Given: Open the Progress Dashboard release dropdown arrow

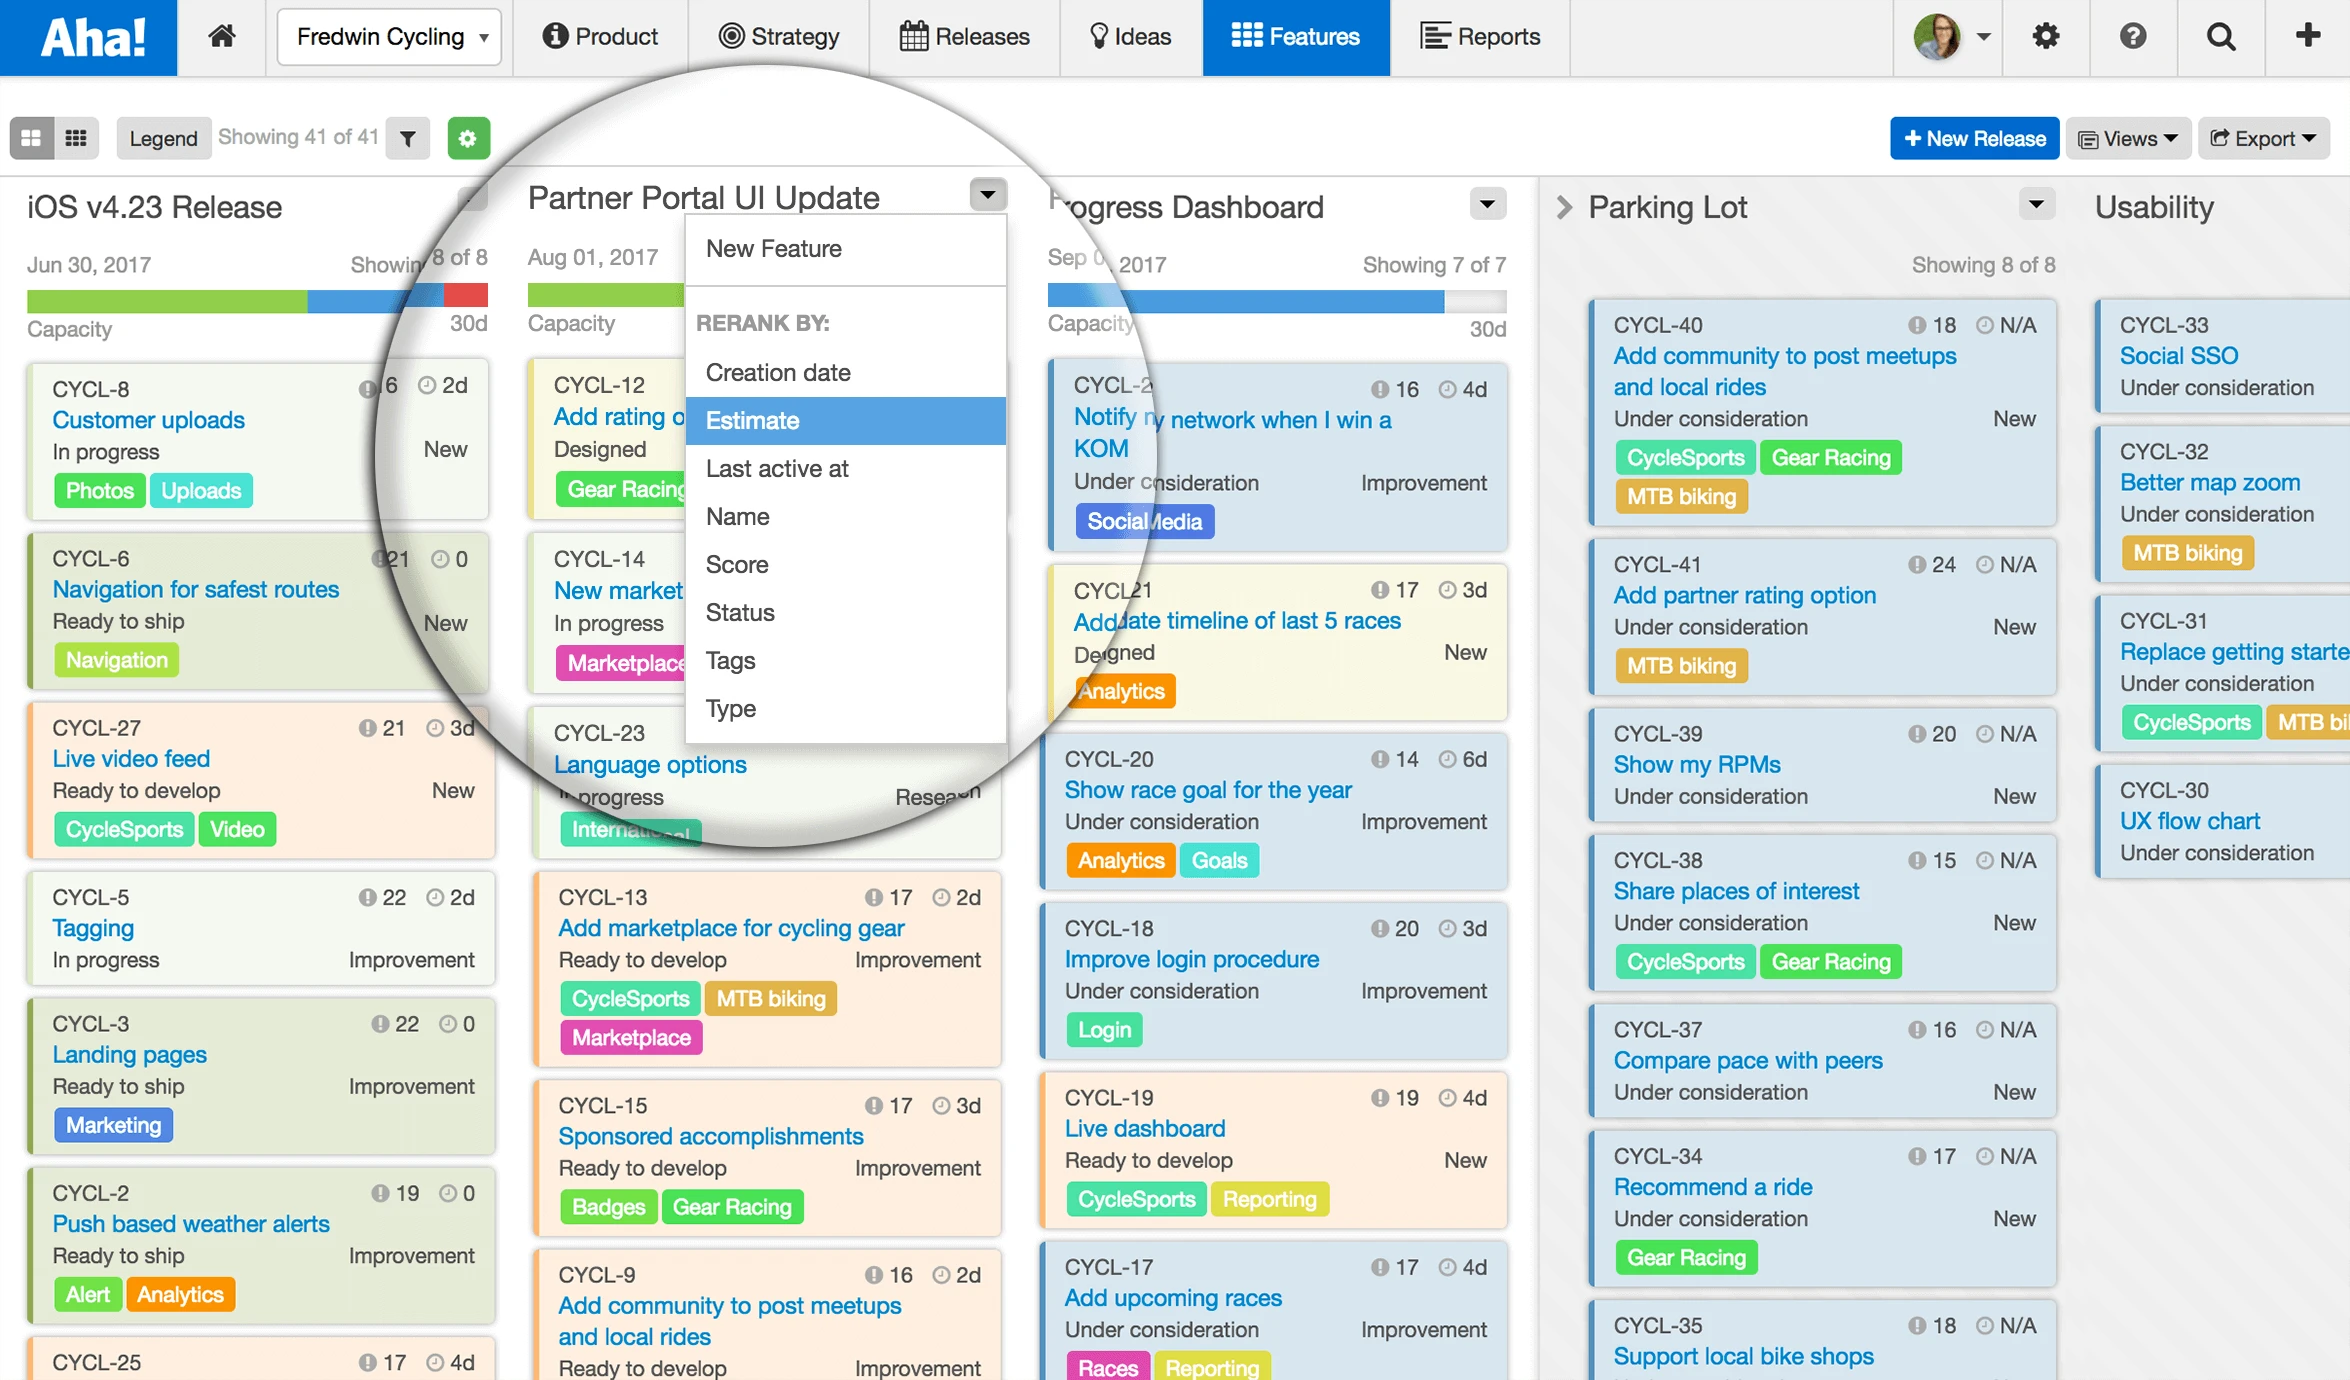Looking at the screenshot, I should coord(1487,205).
